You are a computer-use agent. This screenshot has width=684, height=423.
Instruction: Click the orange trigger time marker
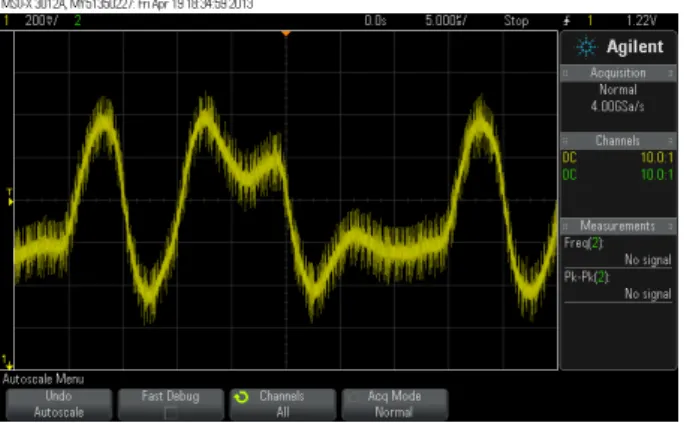coord(286,33)
